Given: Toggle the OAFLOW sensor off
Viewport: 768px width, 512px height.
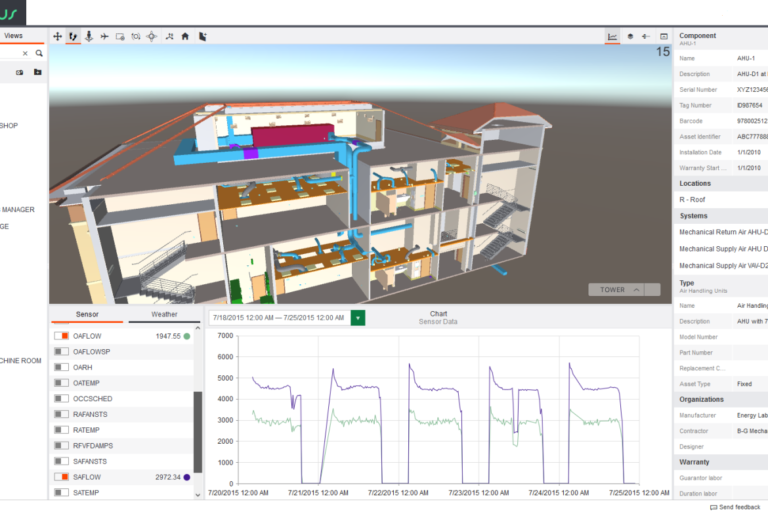Looking at the screenshot, I should (61, 336).
